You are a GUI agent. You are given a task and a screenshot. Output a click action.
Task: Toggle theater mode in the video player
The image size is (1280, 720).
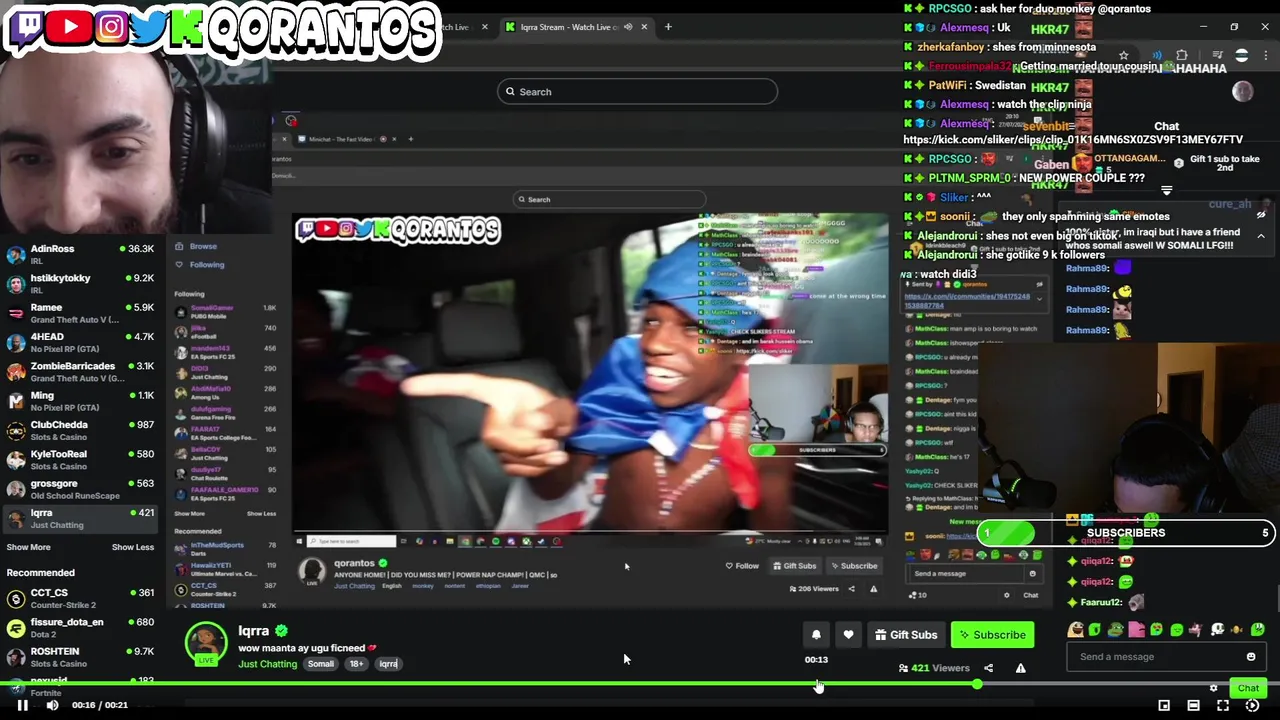[1193, 705]
